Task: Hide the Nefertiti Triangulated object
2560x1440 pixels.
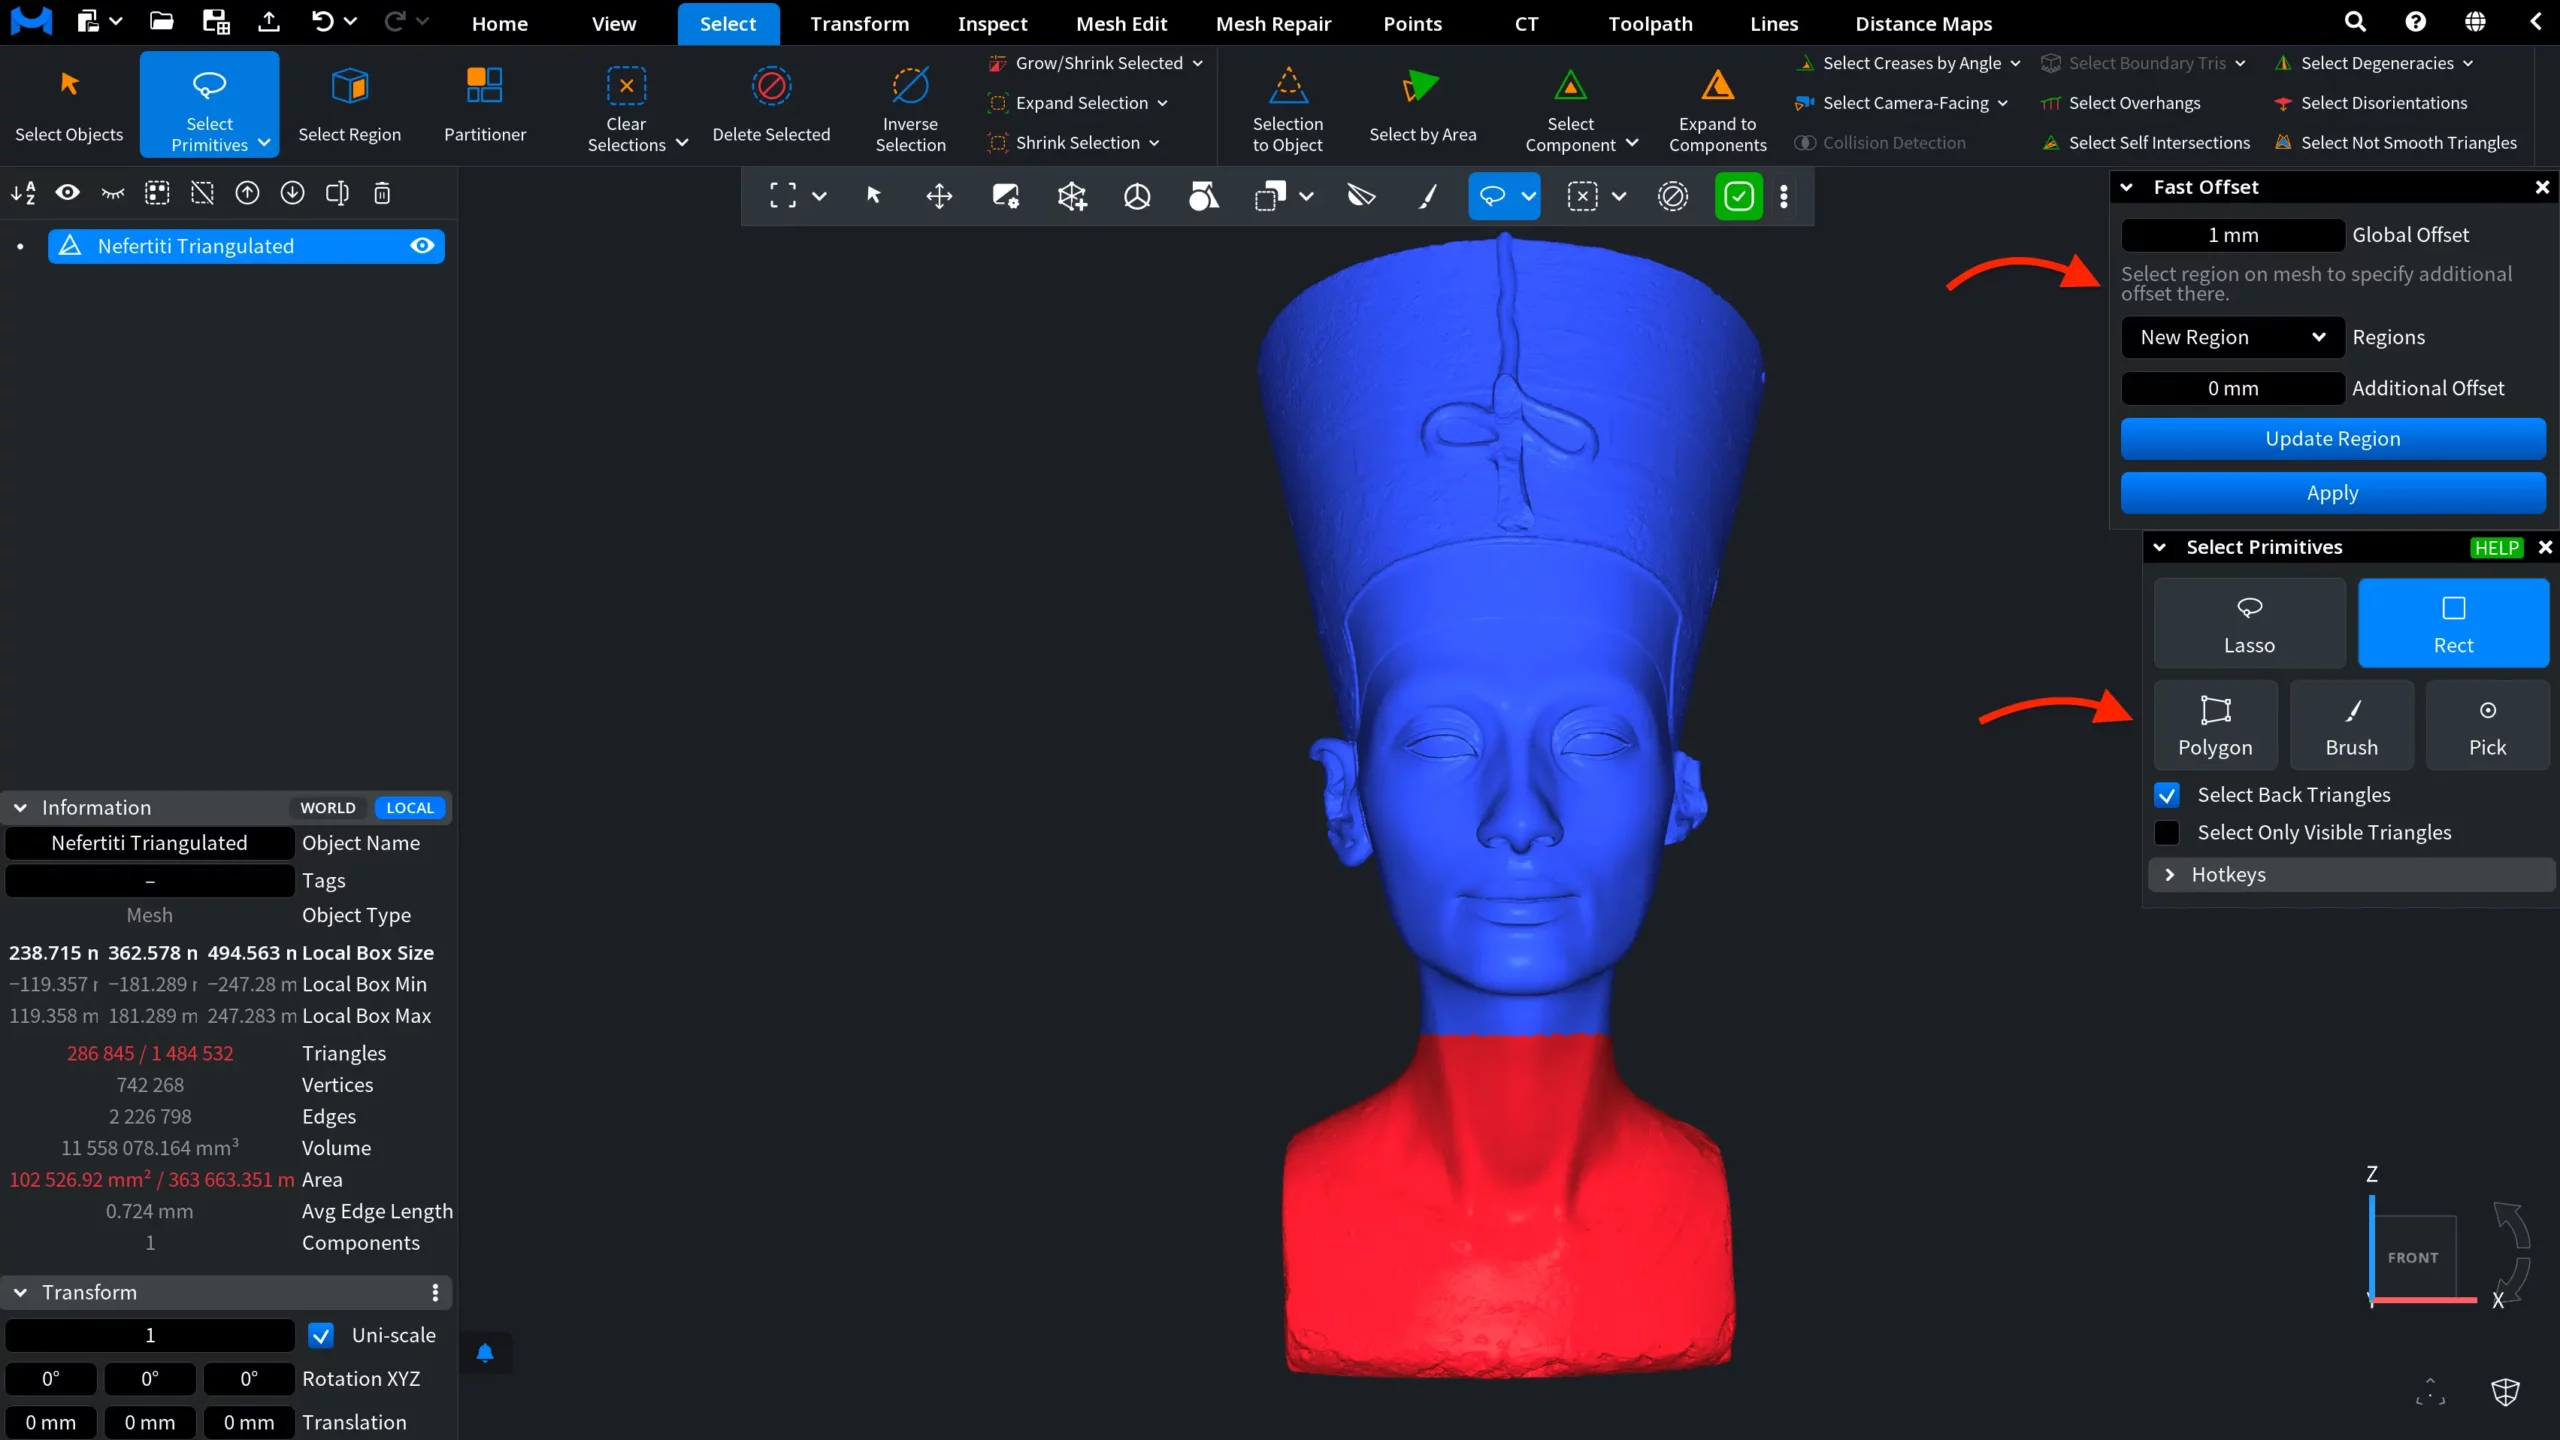Action: click(422, 246)
